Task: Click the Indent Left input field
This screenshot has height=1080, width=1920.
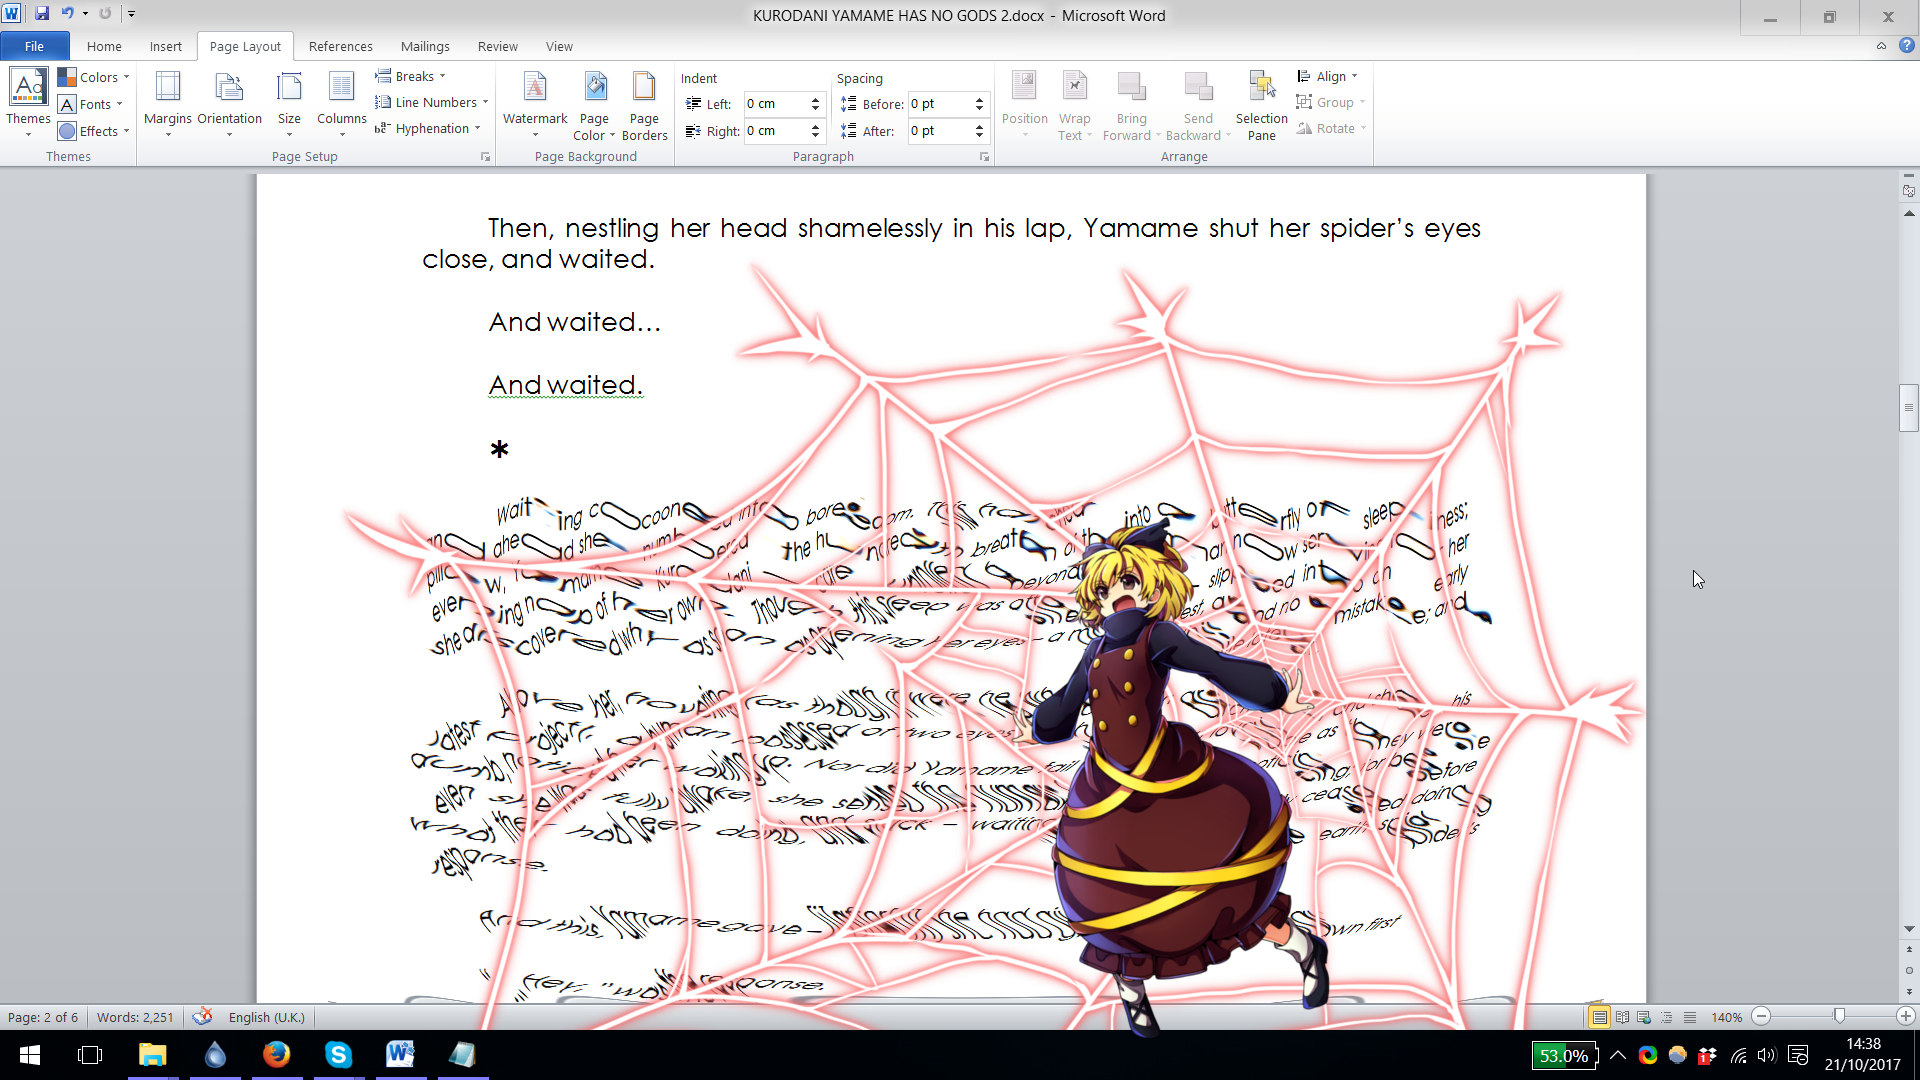Action: (775, 104)
